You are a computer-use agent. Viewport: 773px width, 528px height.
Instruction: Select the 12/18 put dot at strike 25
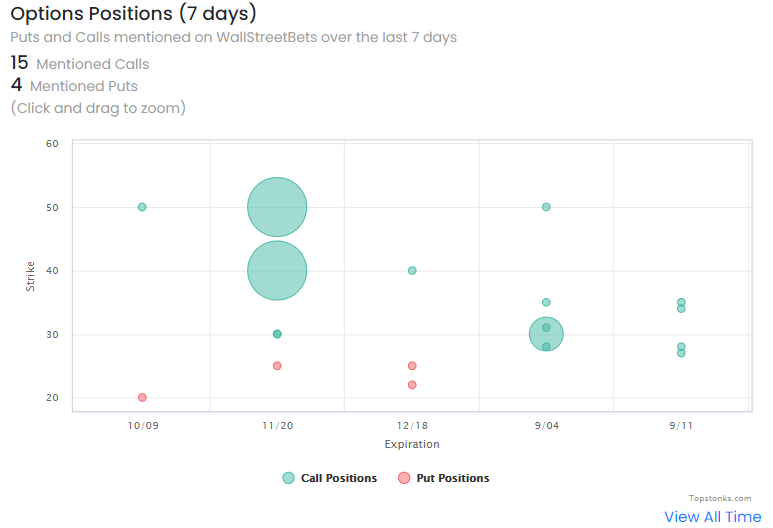(412, 366)
